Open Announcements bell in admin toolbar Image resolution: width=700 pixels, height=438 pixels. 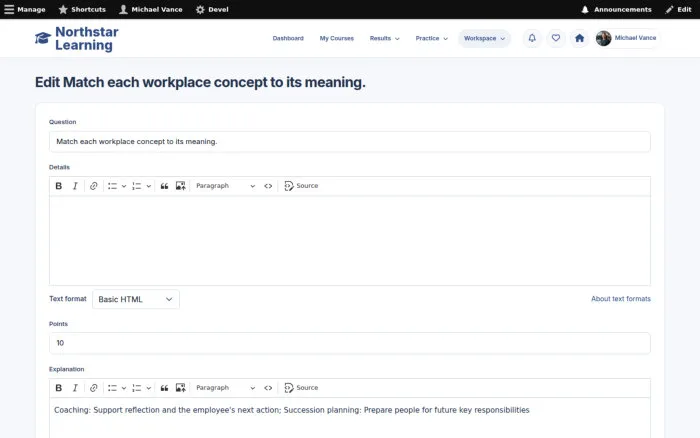point(616,9)
